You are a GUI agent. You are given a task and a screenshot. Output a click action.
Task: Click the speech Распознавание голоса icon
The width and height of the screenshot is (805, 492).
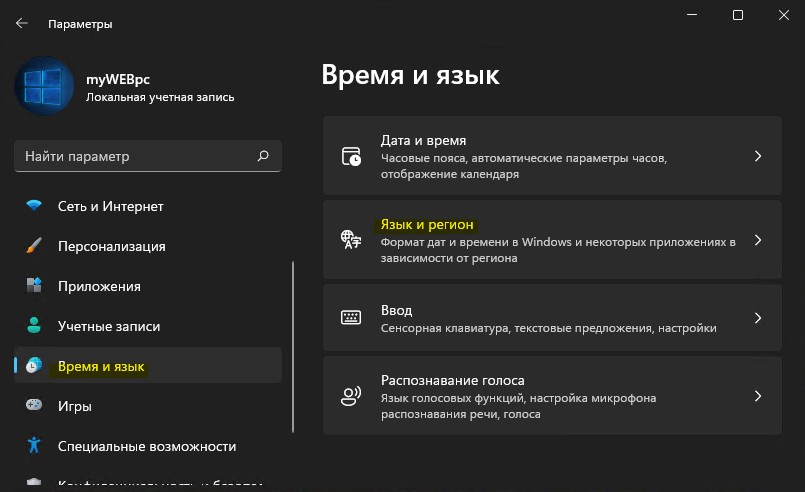pyautogui.click(x=351, y=396)
